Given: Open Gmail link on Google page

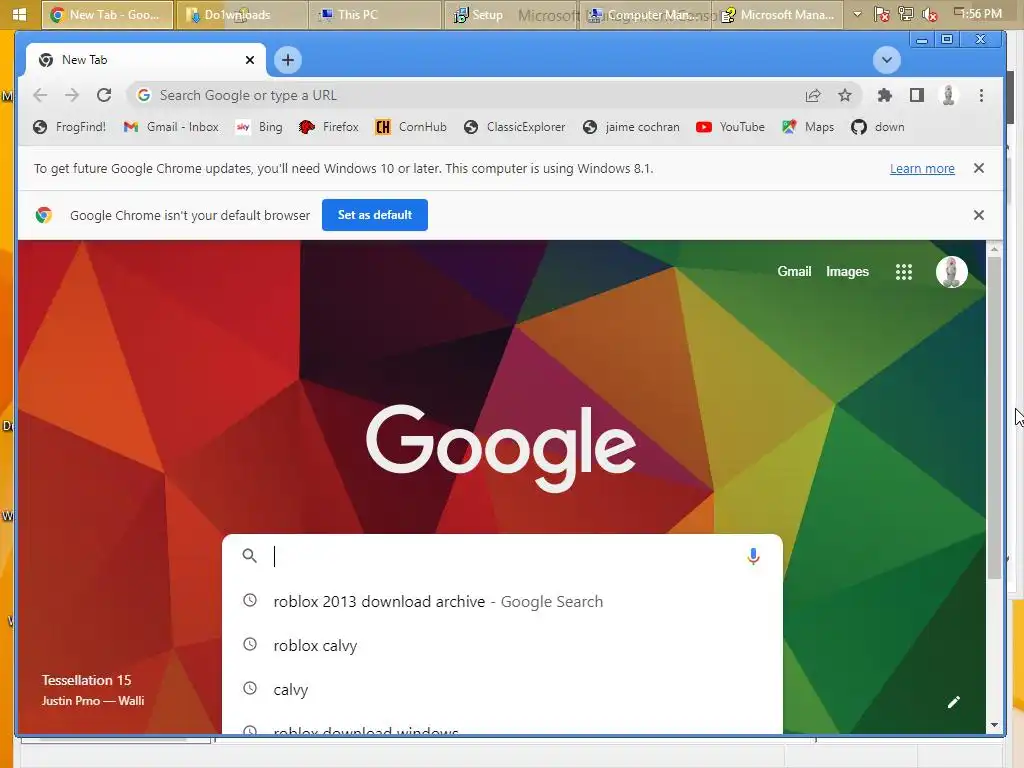Looking at the screenshot, I should pyautogui.click(x=794, y=272).
